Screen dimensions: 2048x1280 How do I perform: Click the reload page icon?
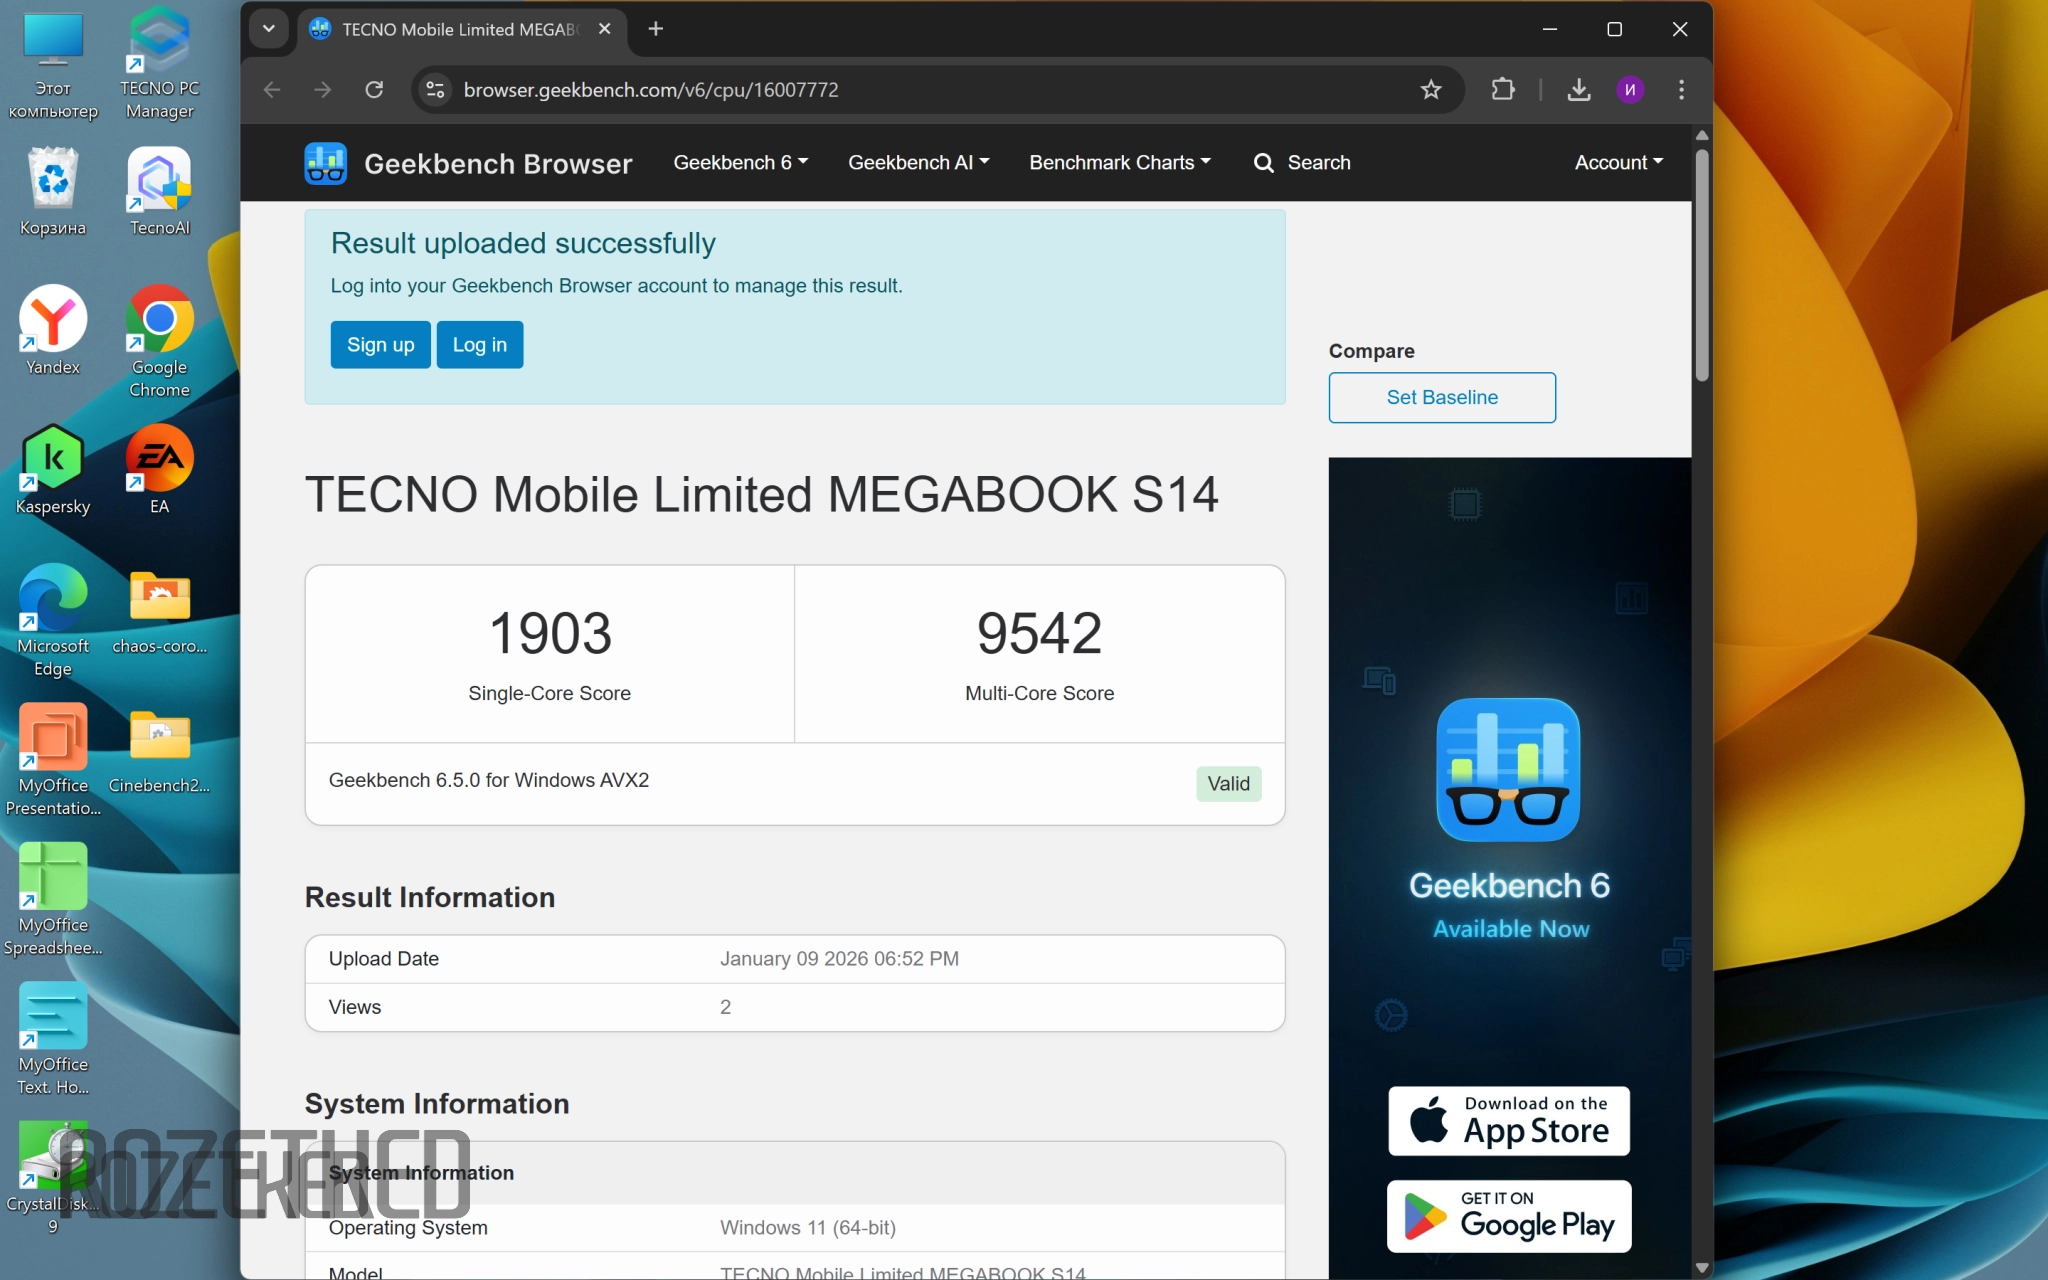click(374, 90)
